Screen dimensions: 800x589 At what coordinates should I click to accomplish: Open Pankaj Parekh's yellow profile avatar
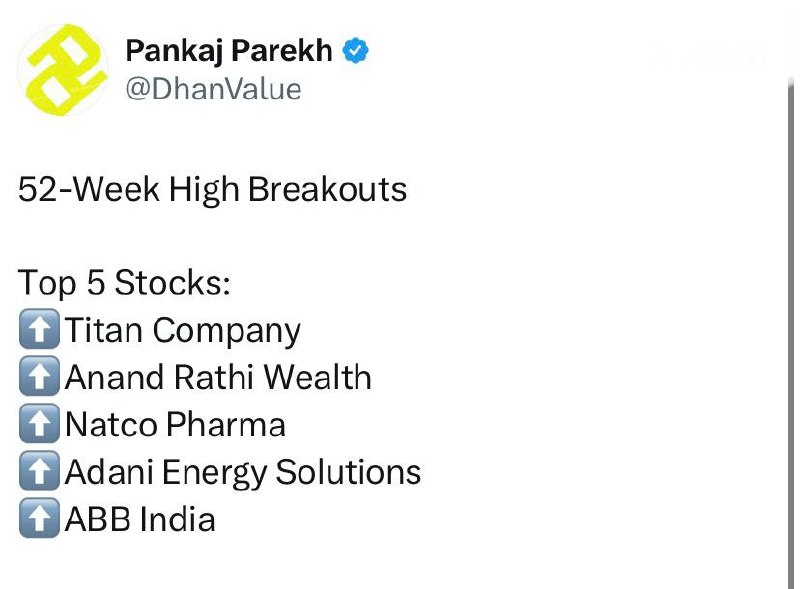(63, 69)
